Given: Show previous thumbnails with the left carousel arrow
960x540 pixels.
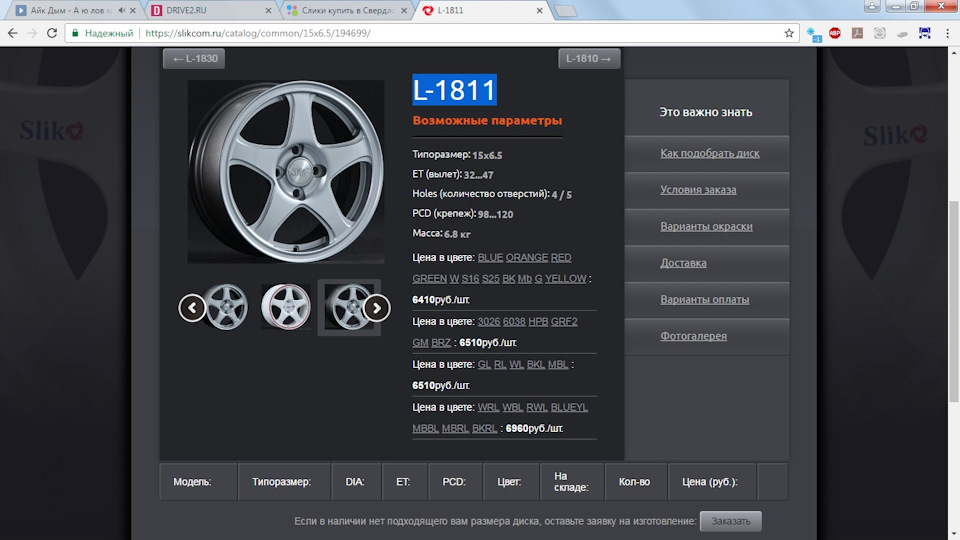Looking at the screenshot, I should (192, 307).
